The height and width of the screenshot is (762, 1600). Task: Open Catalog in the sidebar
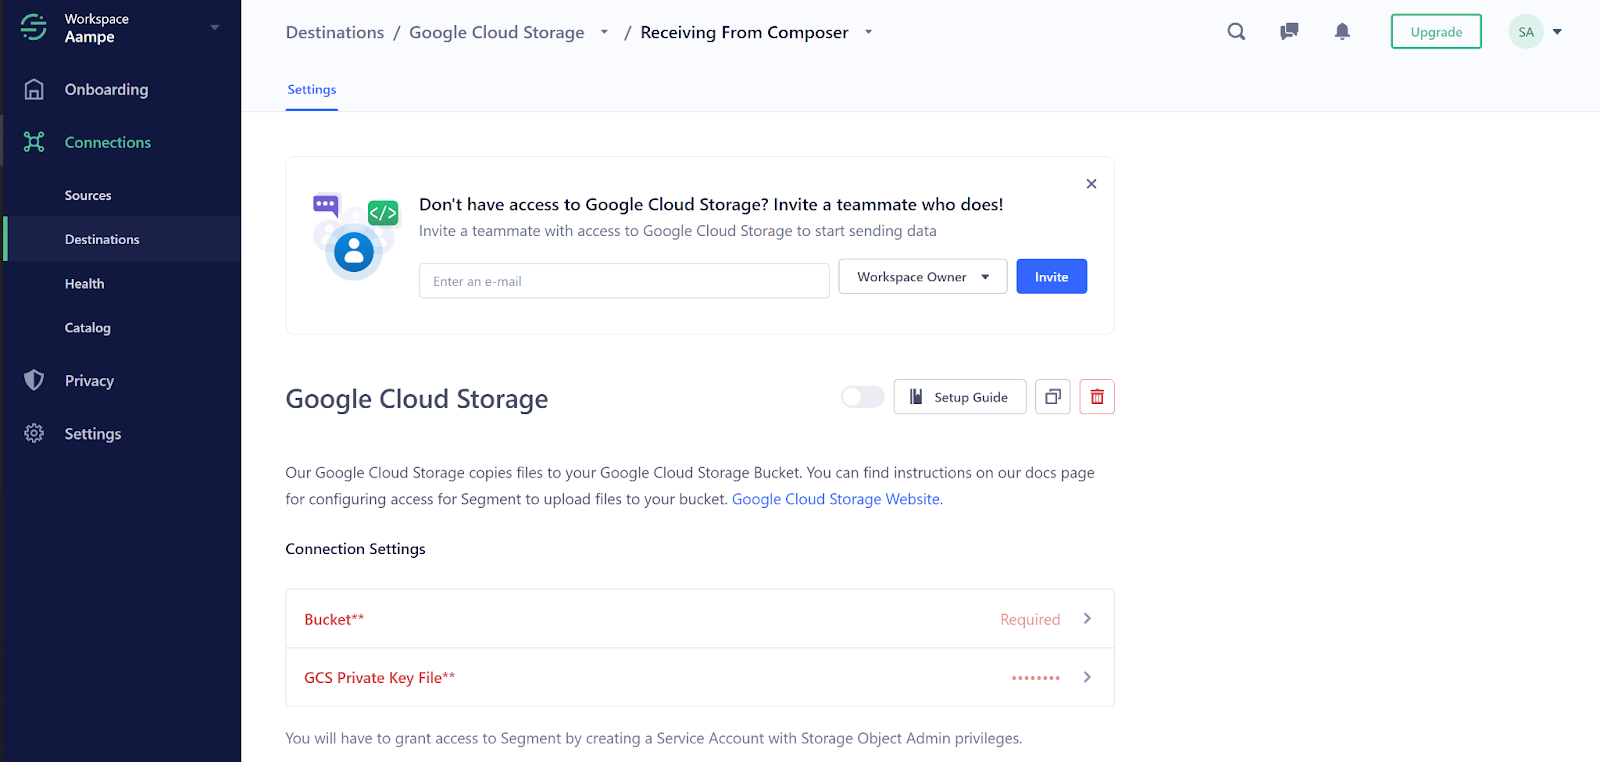coord(88,328)
